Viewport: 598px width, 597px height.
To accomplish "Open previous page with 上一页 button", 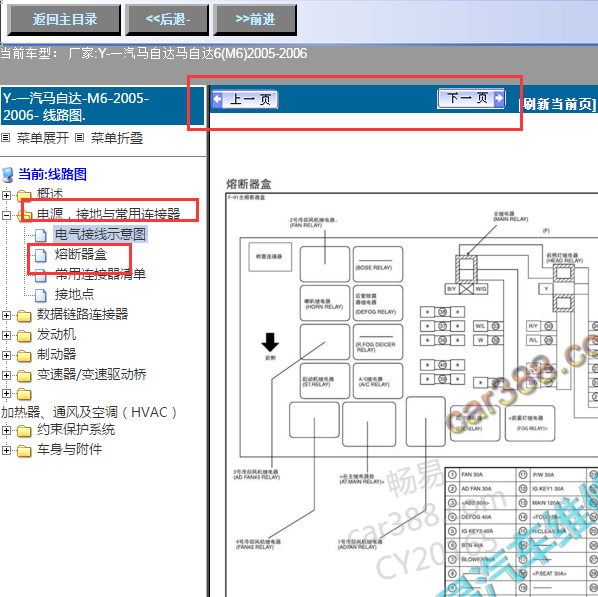I will click(245, 100).
